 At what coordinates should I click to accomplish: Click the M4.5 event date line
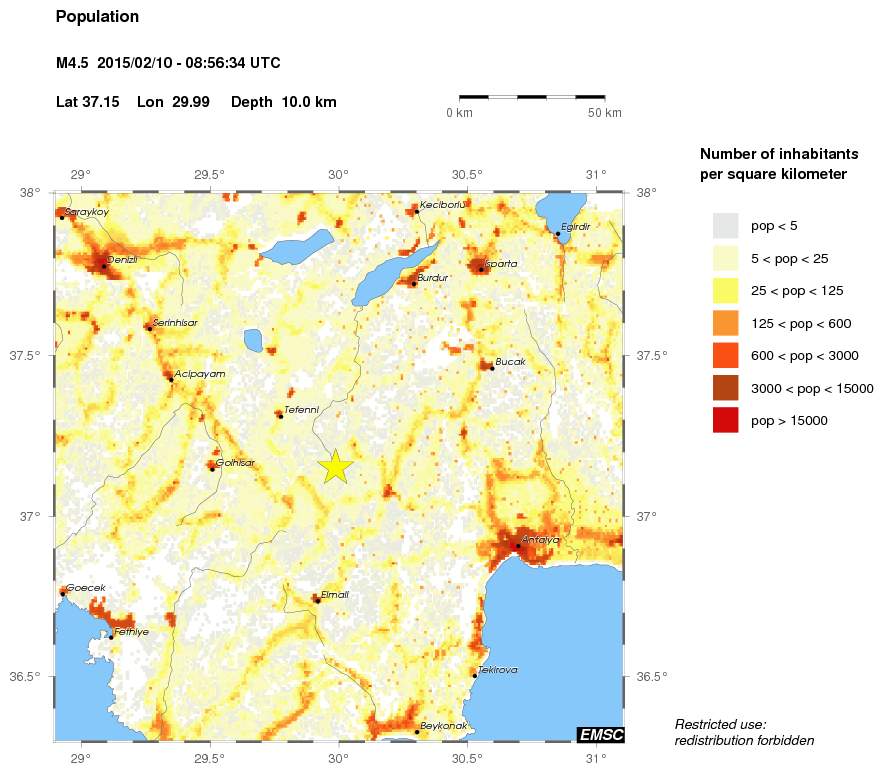[x=168, y=63]
